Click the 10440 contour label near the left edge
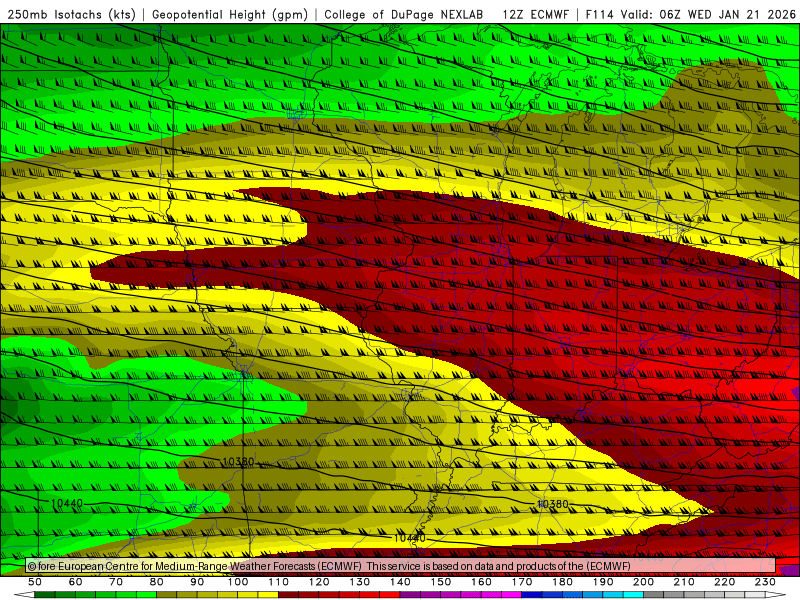 pos(67,503)
